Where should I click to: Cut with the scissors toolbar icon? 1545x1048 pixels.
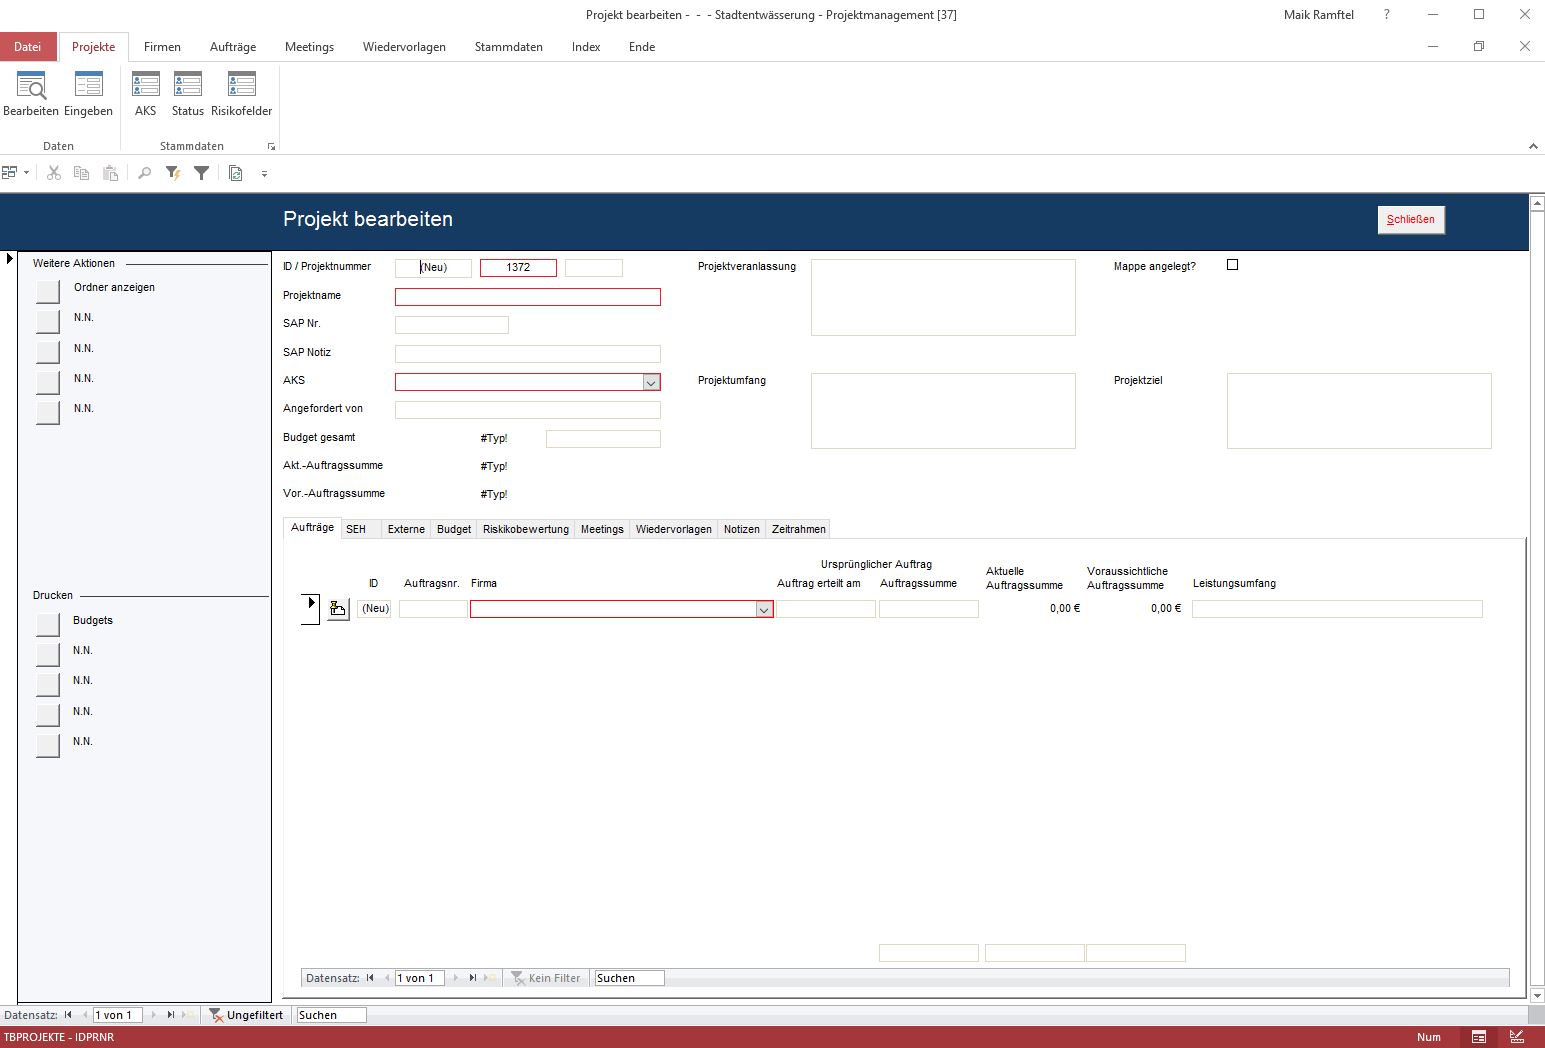tap(54, 173)
